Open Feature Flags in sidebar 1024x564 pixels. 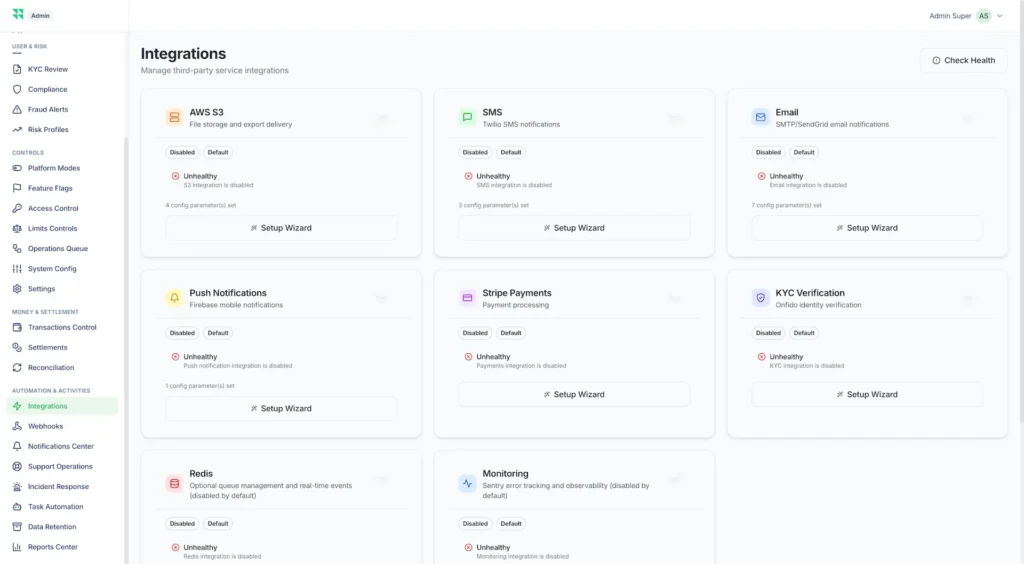(x=63, y=189)
